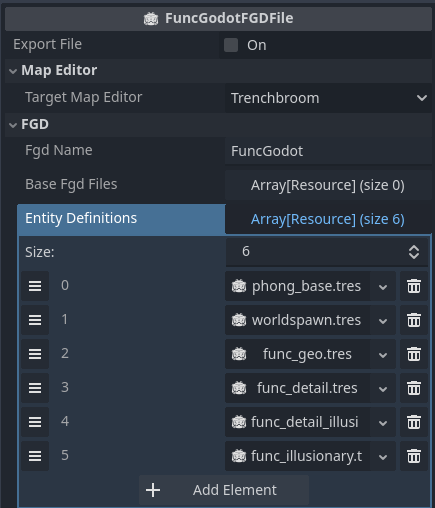This screenshot has height=508, width=435.
Task: Click the reorder handle for element 4
Action: 35,422
